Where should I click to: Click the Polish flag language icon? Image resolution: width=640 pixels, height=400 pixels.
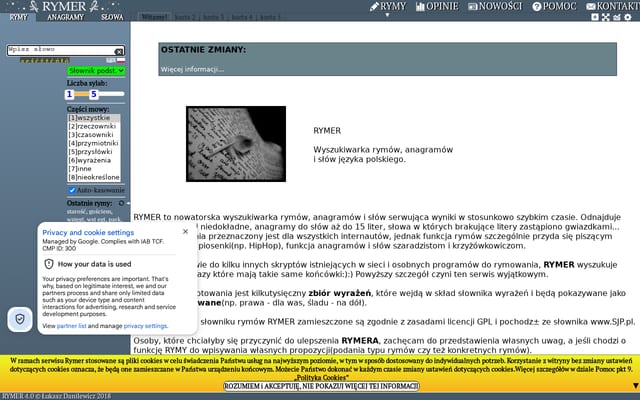point(121,60)
